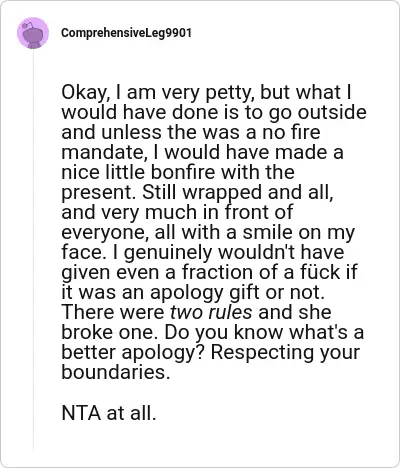Click the line 'would have done is to go outside'
Image resolution: width=400 pixels, height=468 pixels.
pyautogui.click(x=214, y=113)
